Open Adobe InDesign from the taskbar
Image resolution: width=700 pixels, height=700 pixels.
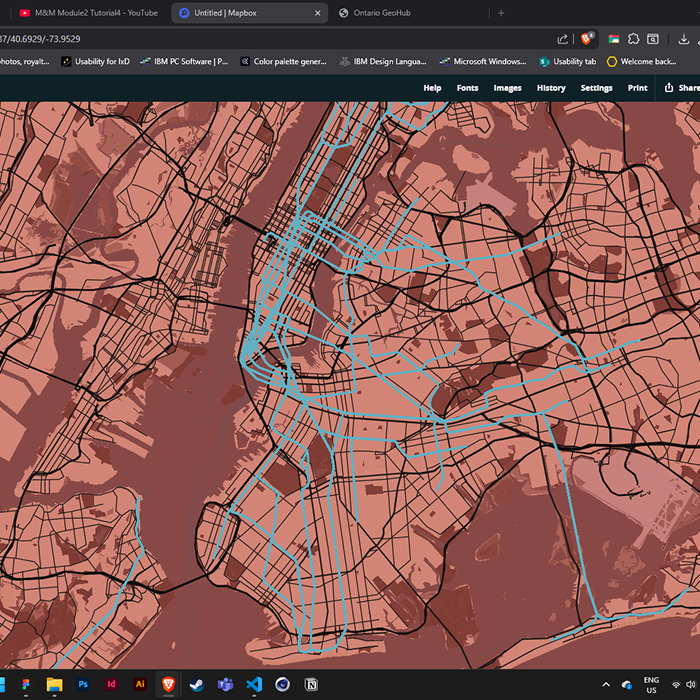click(111, 685)
